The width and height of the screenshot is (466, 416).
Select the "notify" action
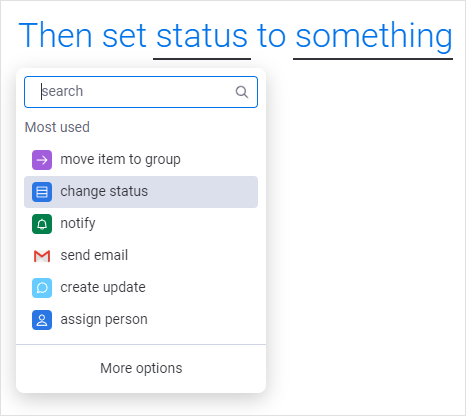click(x=141, y=224)
